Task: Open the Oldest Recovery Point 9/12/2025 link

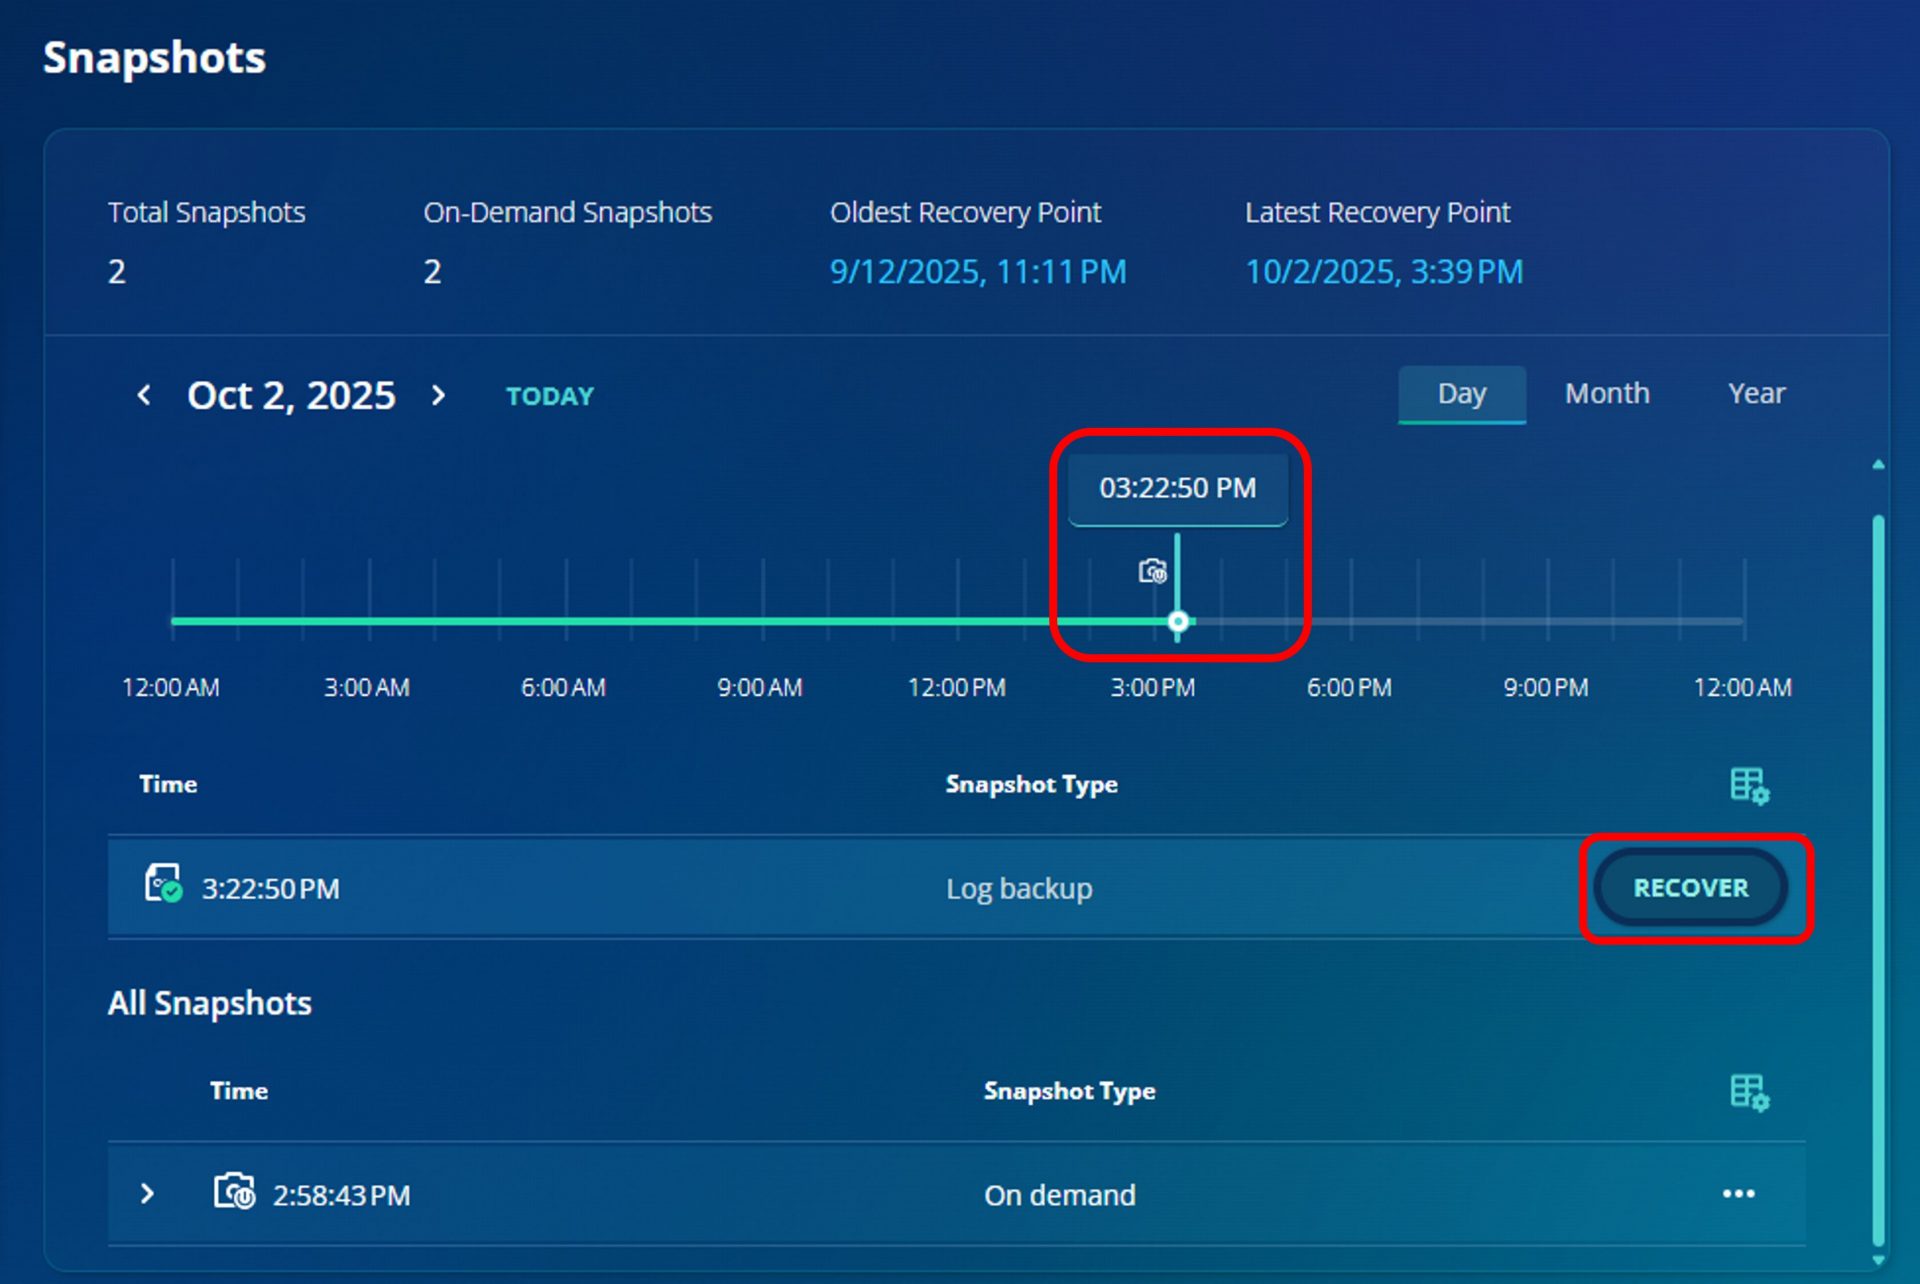Action: point(977,272)
